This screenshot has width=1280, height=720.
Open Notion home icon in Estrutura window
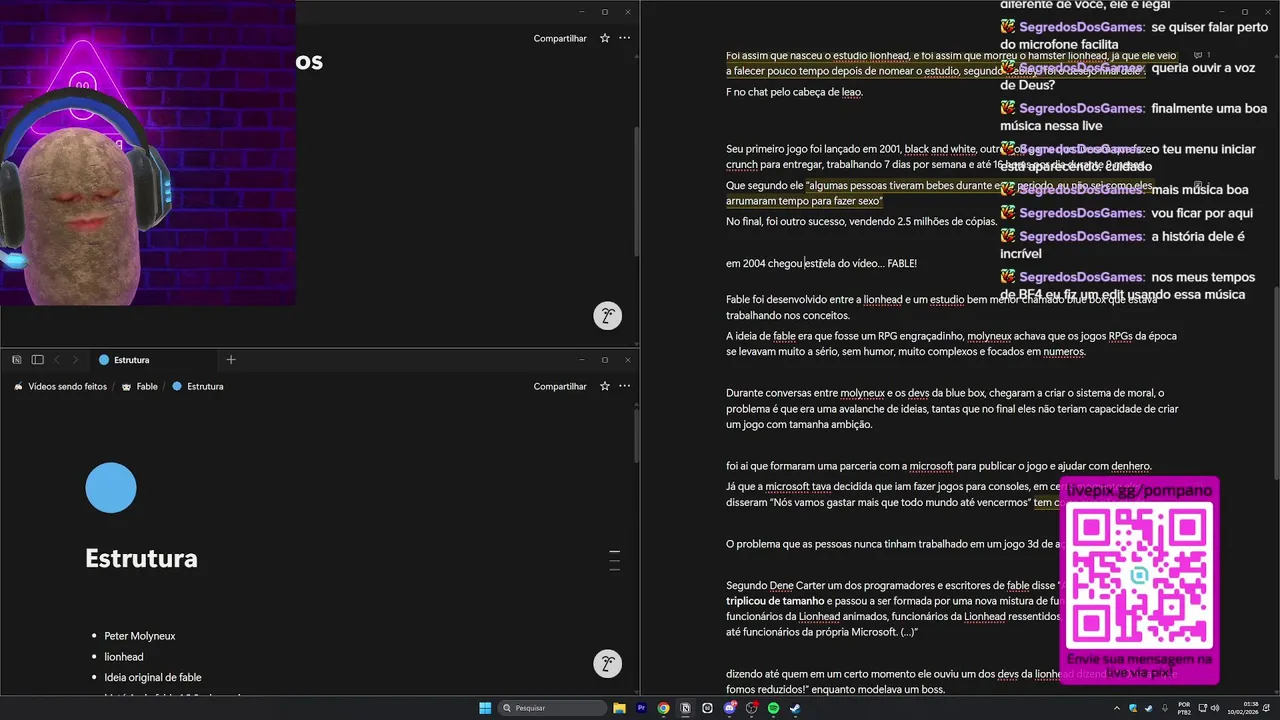click(17, 360)
